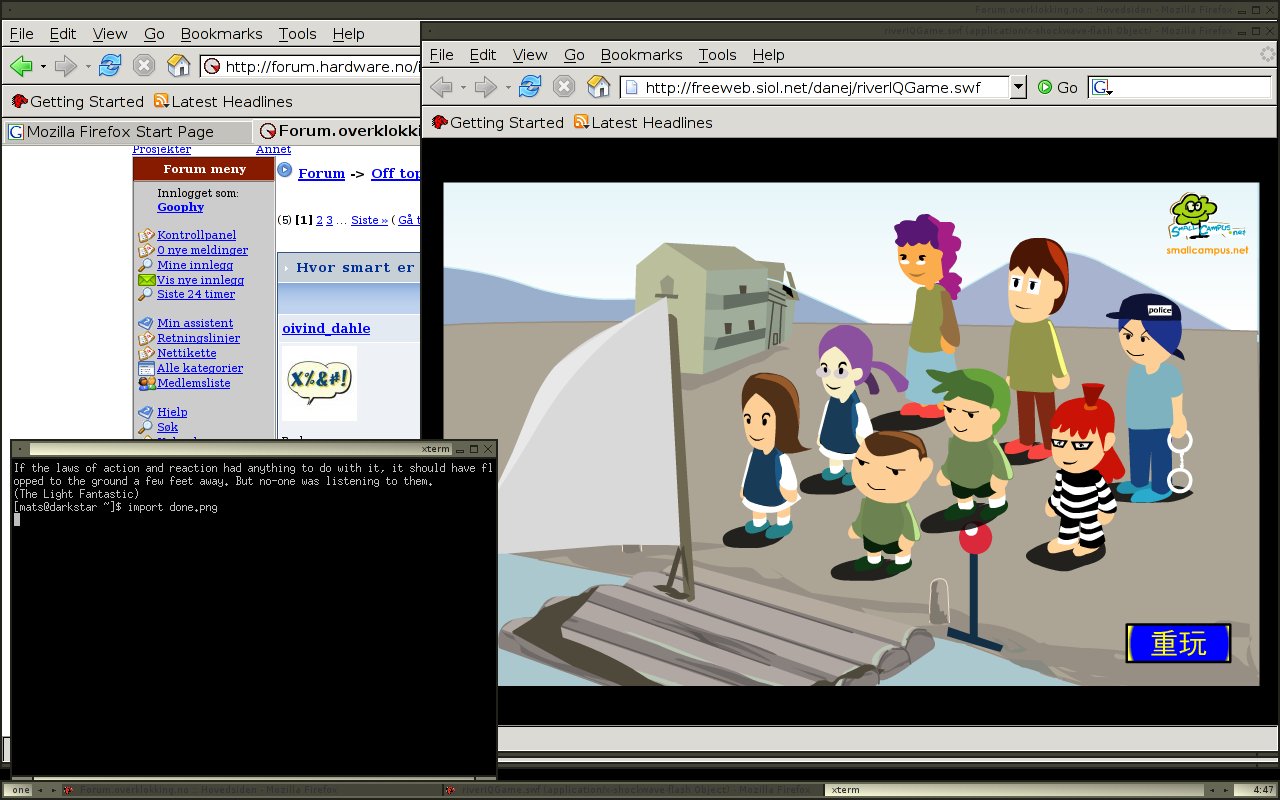Open forward-history dropdown in the forum window
This screenshot has width=1280, height=800.
tap(88, 67)
